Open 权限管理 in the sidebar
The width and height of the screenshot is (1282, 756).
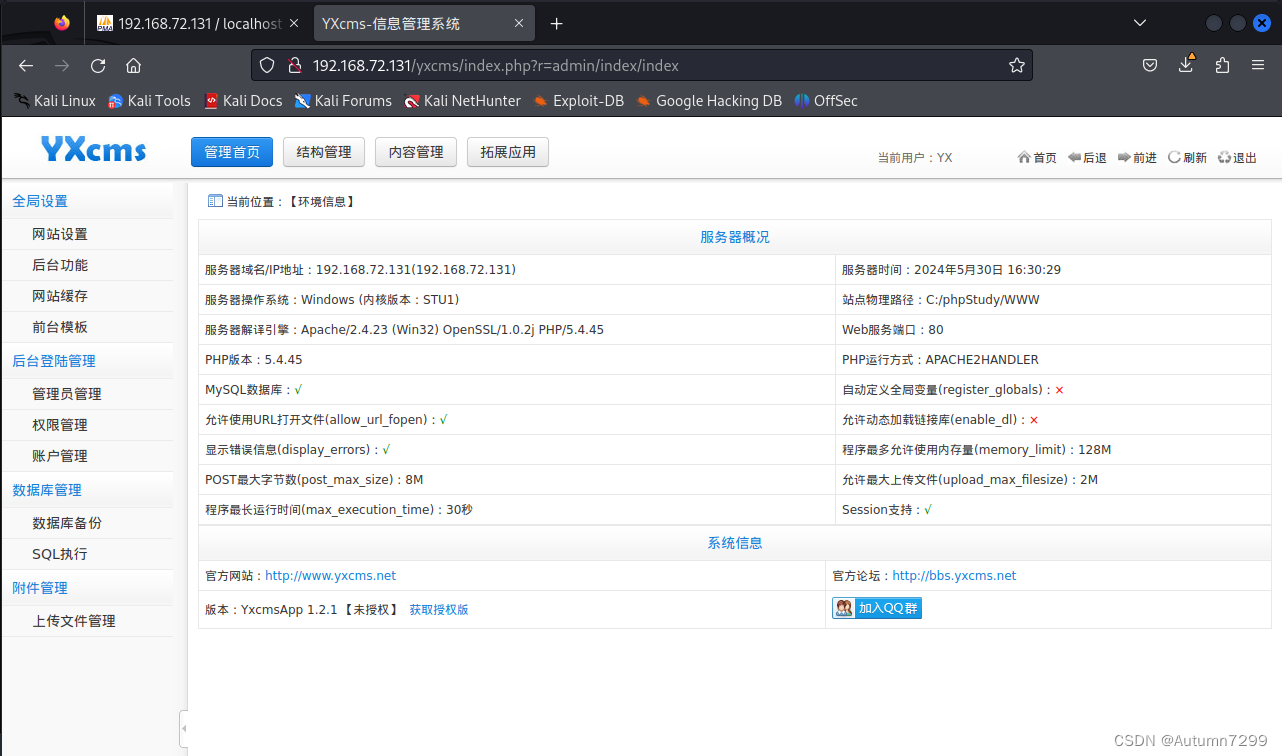coord(60,425)
